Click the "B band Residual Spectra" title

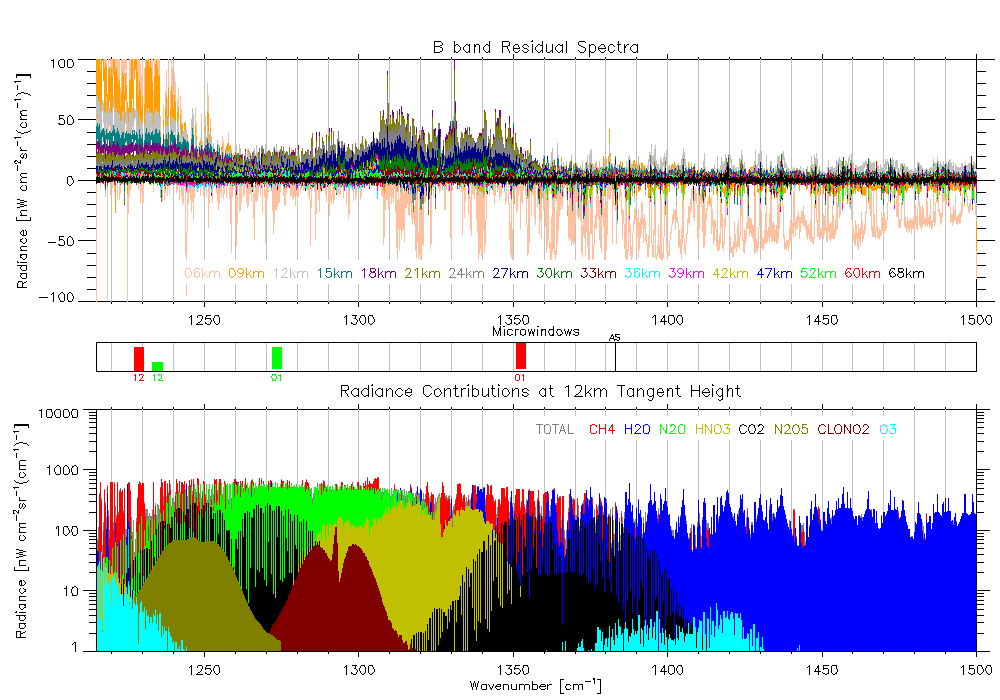coord(535,47)
